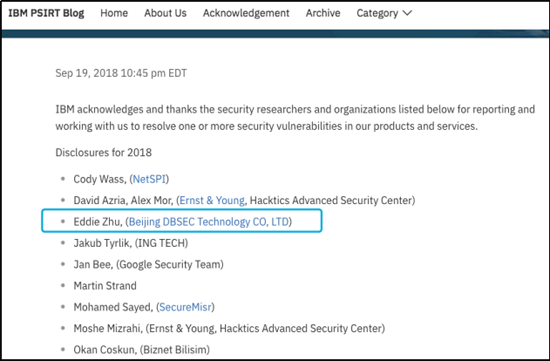550x361 pixels.
Task: Open the IBM PSIRT Blog title link
Action: pyautogui.click(x=46, y=13)
